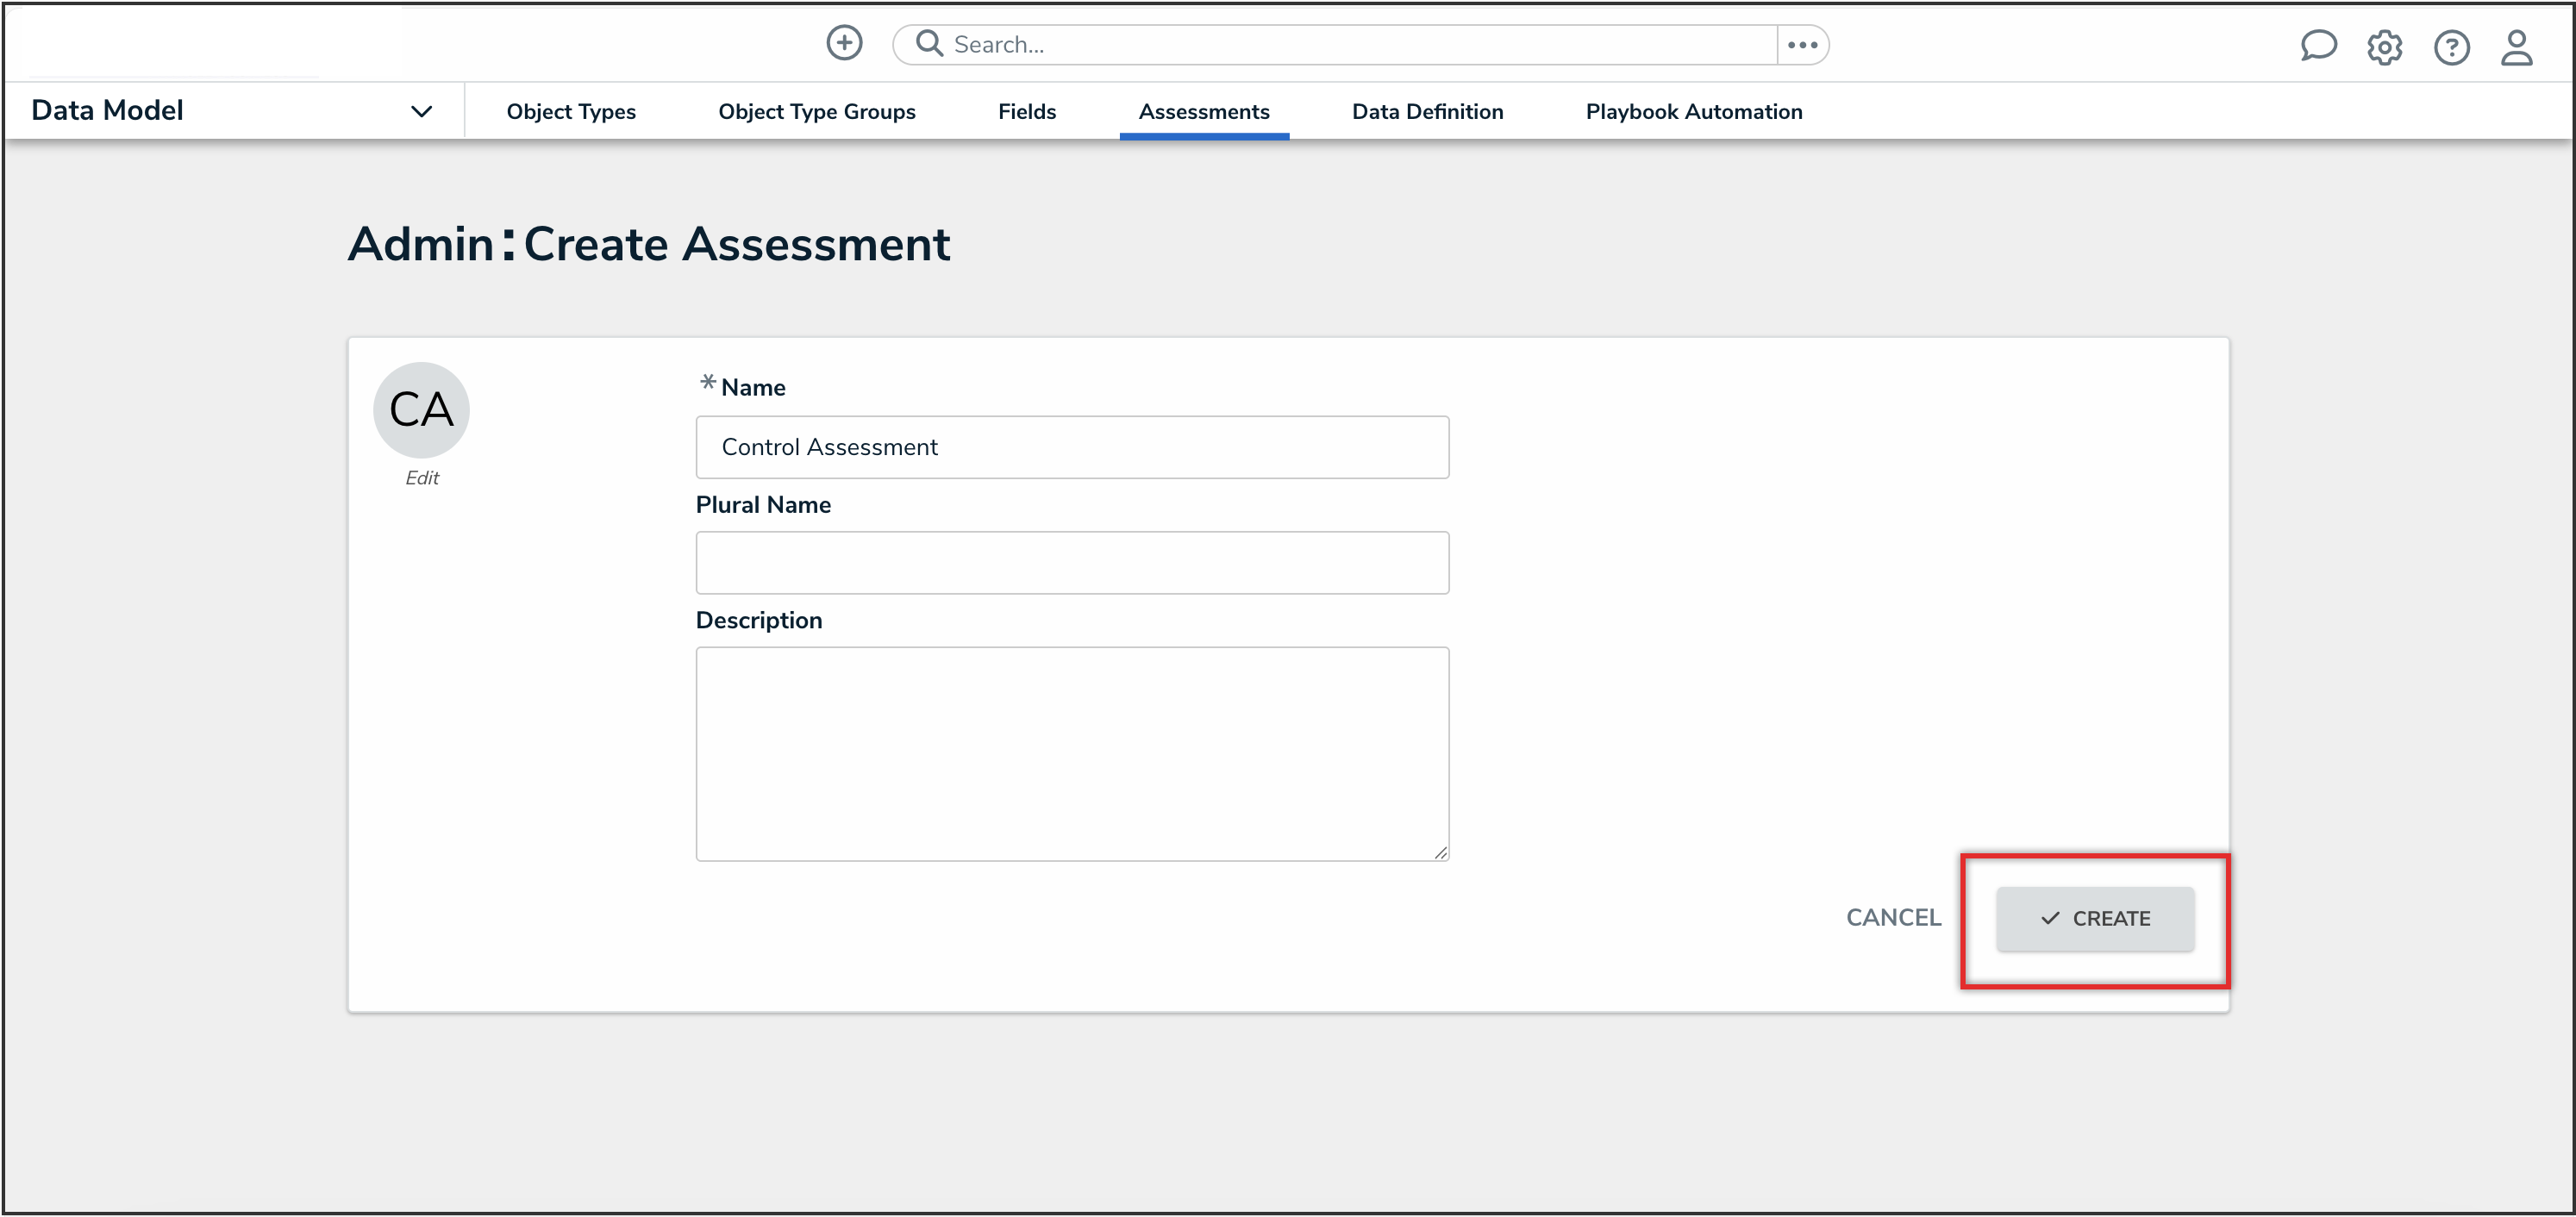Image resolution: width=2576 pixels, height=1217 pixels.
Task: Open the settings gear icon
Action: [x=2384, y=47]
